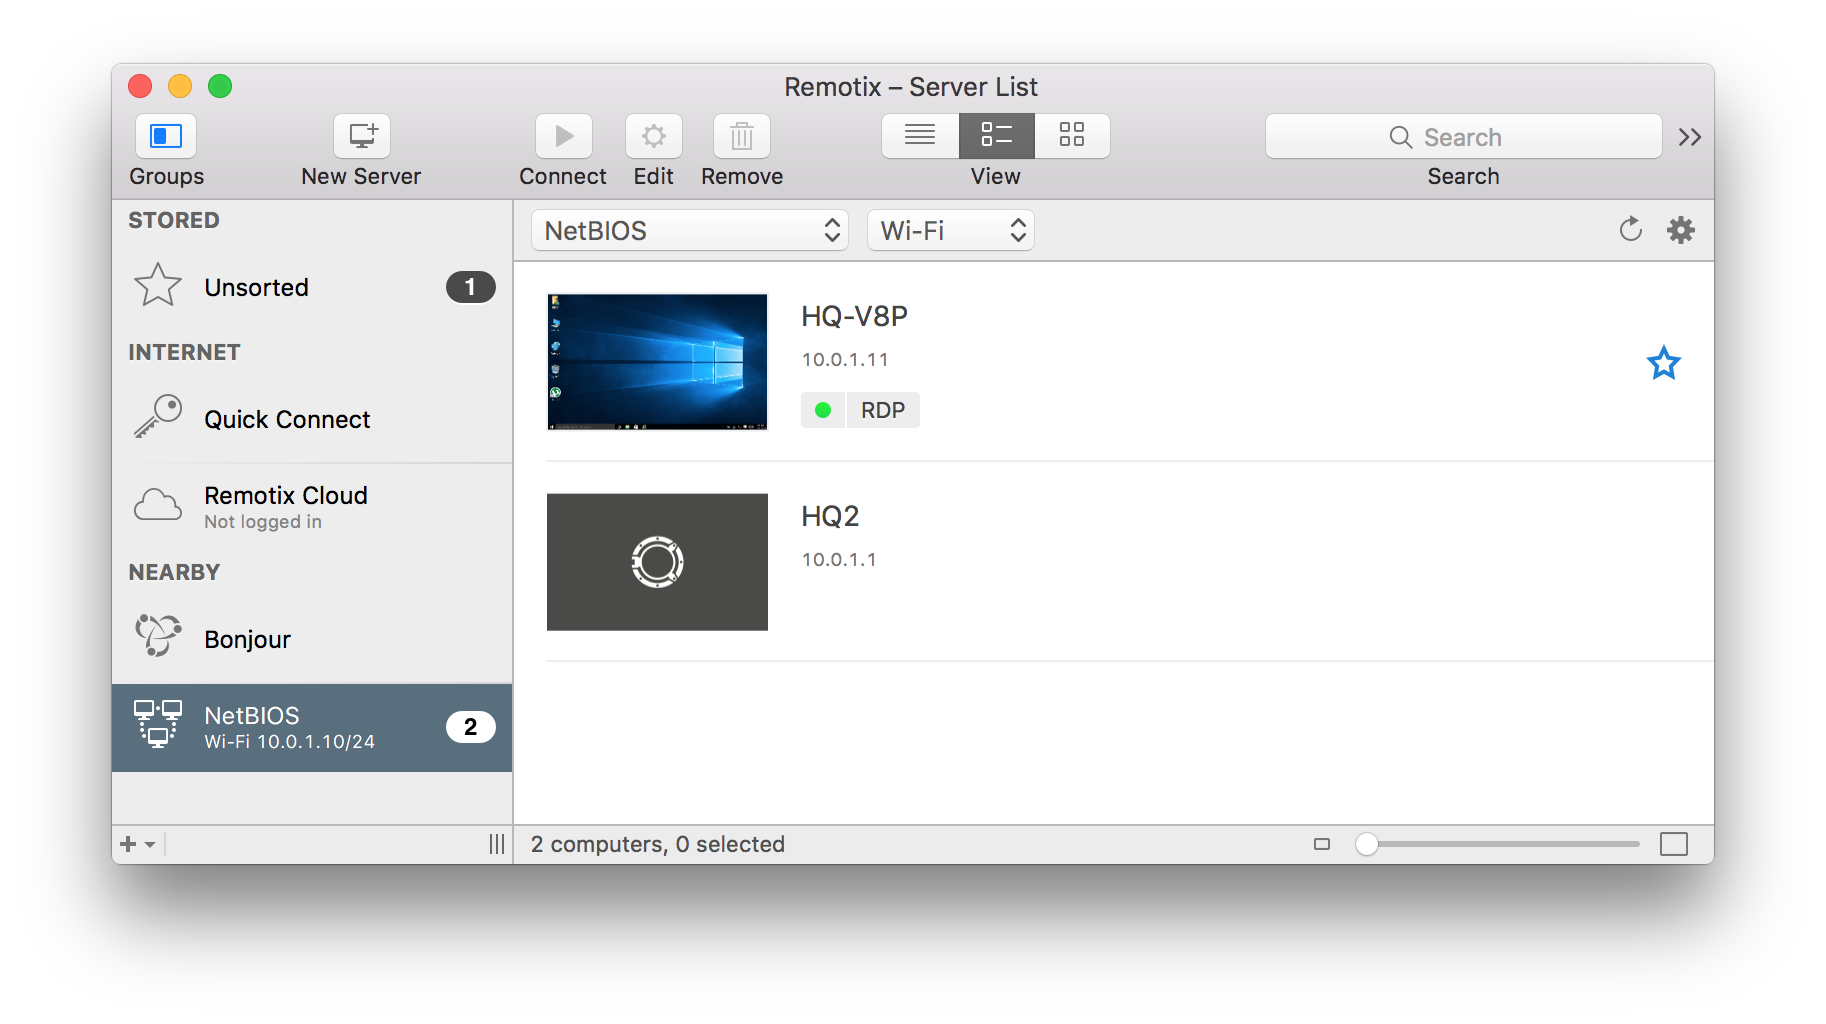Click the Unsorted count badge 1
The height and width of the screenshot is (1024, 1826).
470,287
